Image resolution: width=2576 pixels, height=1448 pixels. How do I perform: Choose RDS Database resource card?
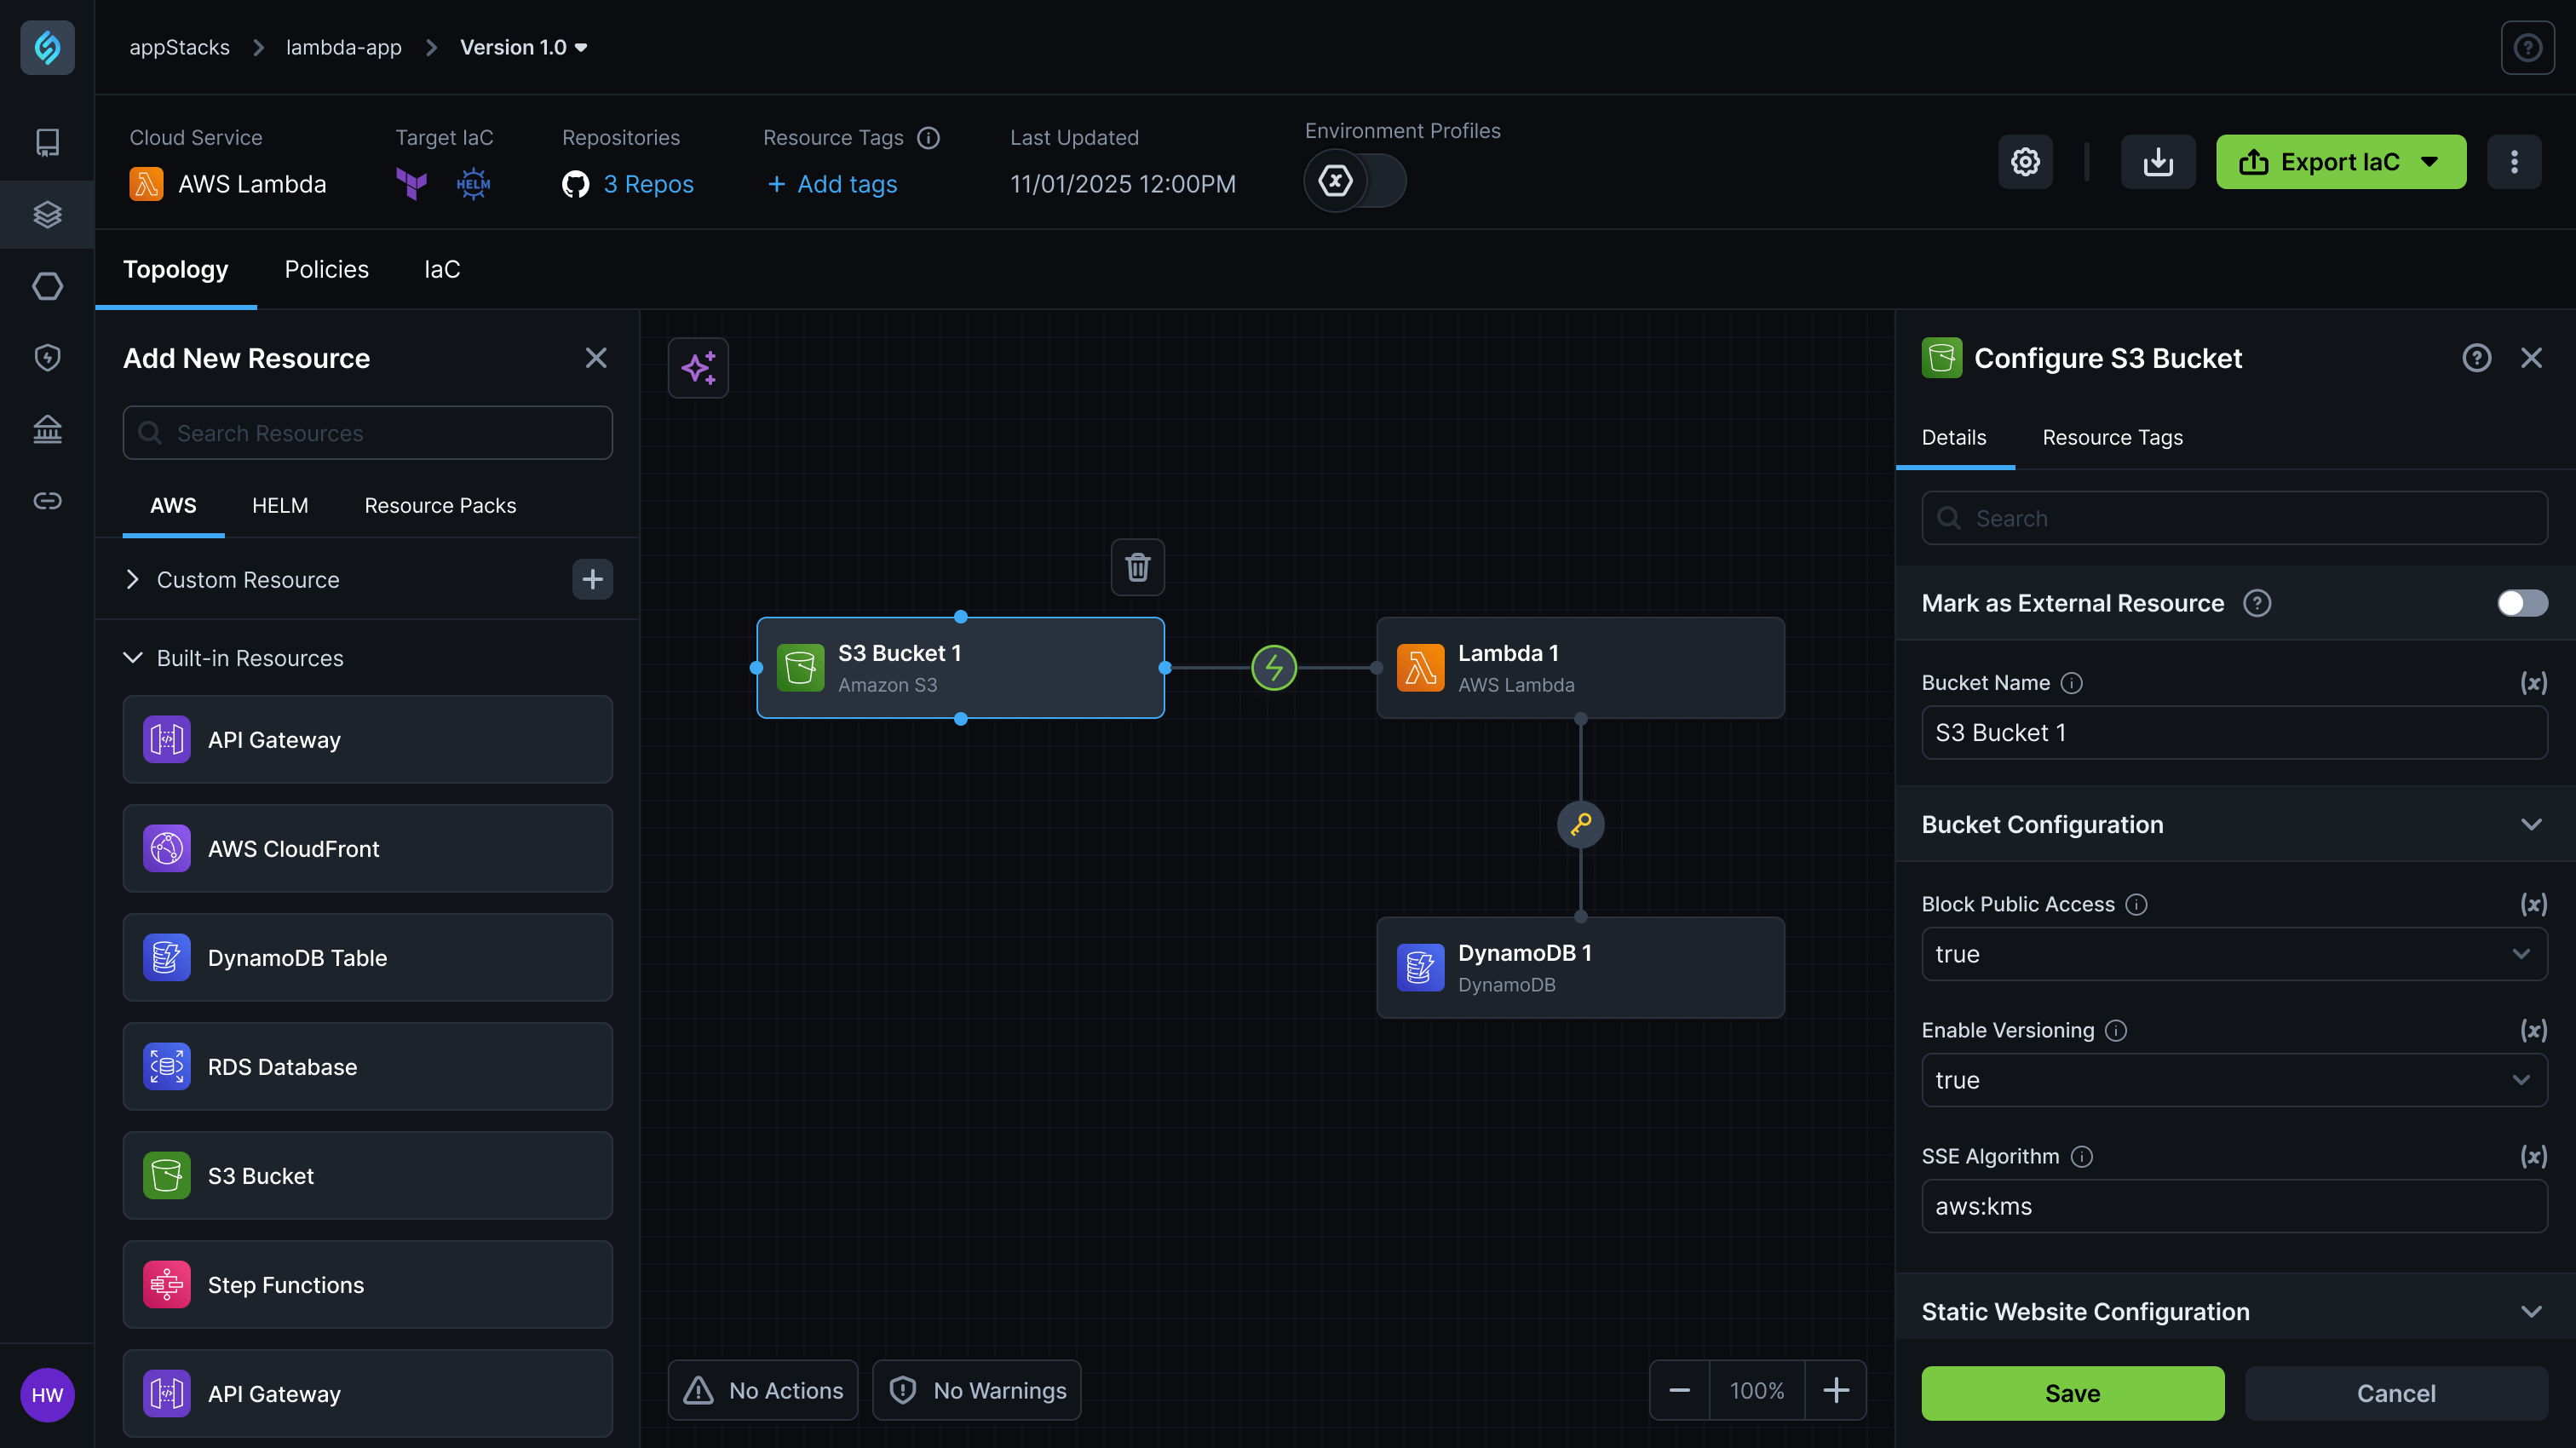pyautogui.click(x=367, y=1066)
